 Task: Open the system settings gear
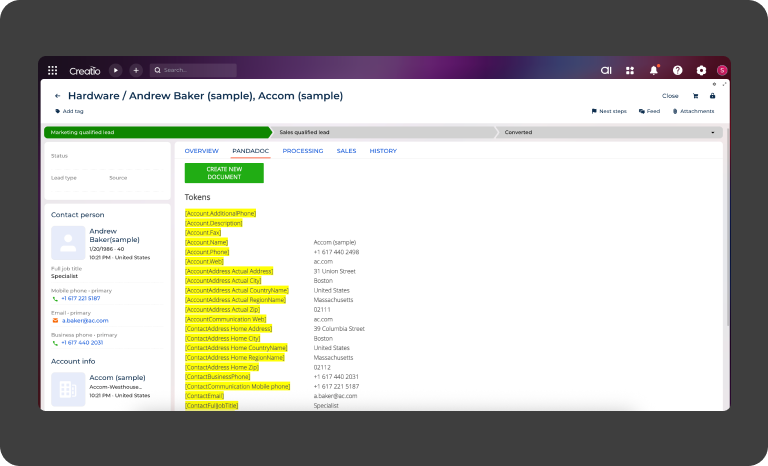coord(701,71)
